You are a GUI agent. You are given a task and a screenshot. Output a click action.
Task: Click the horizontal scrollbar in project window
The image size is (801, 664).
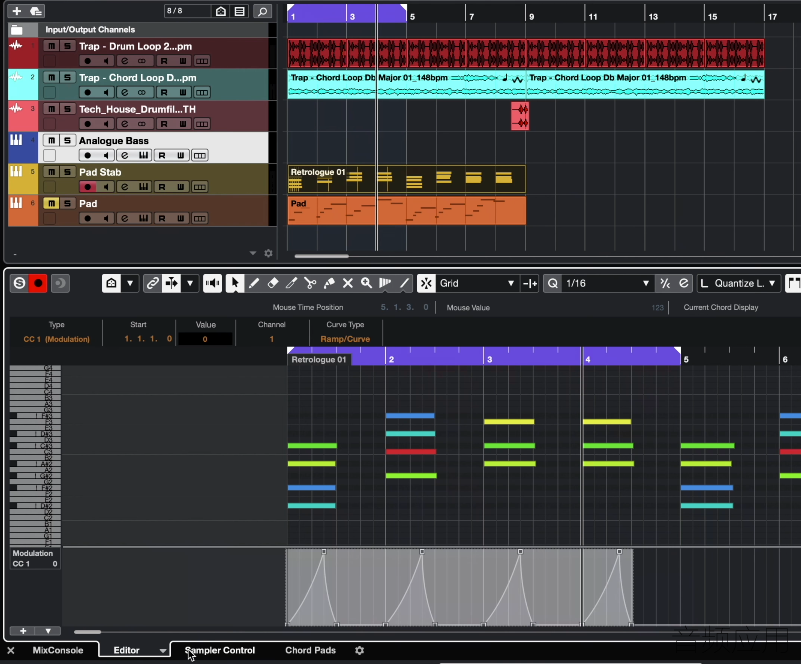click(x=322, y=256)
